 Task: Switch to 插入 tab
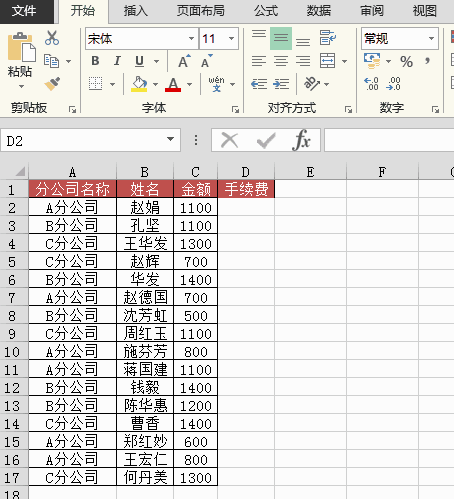136,11
